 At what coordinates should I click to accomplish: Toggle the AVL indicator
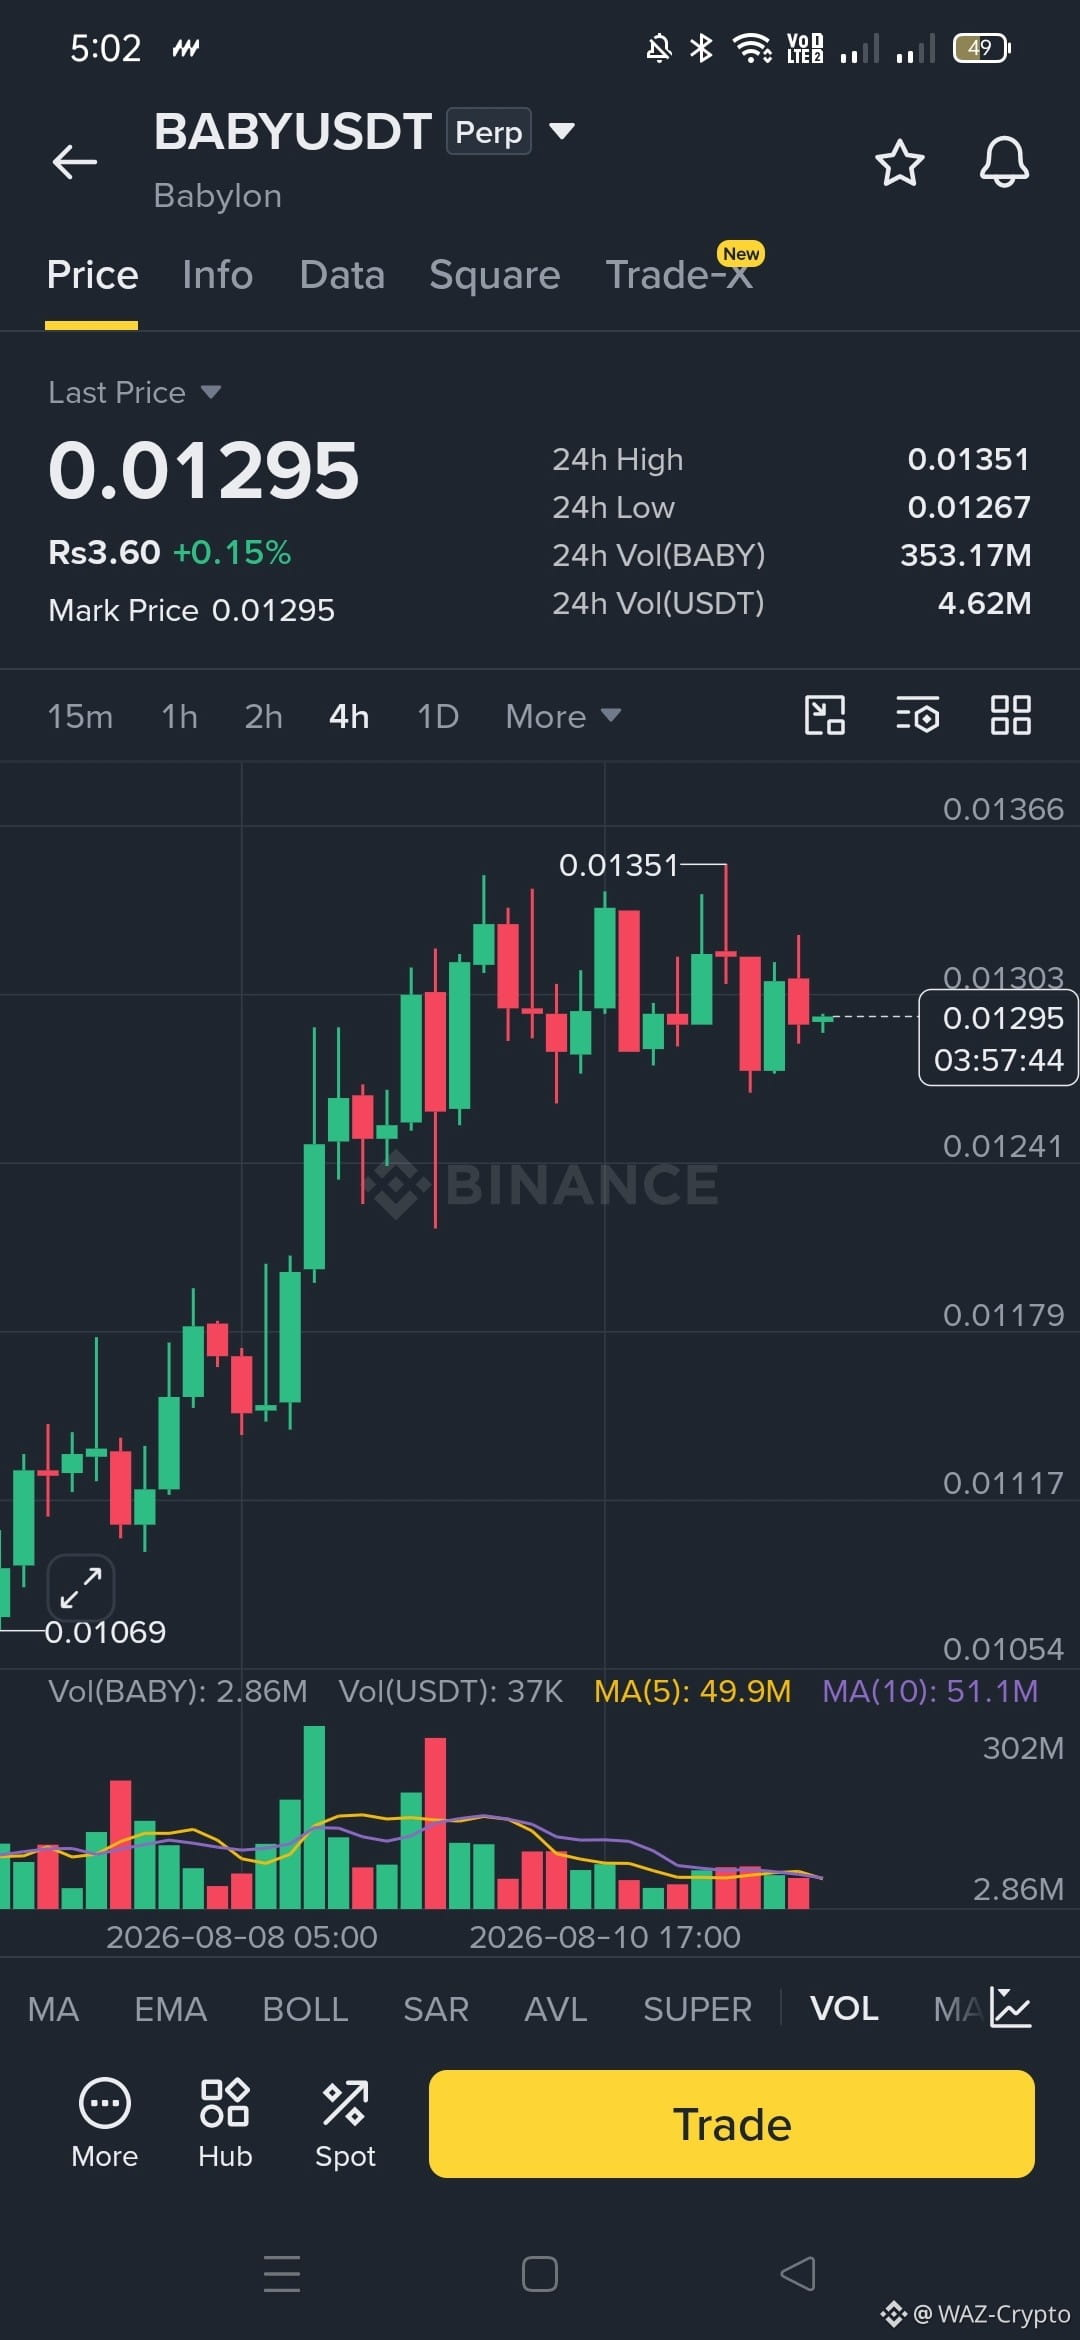(x=556, y=2008)
